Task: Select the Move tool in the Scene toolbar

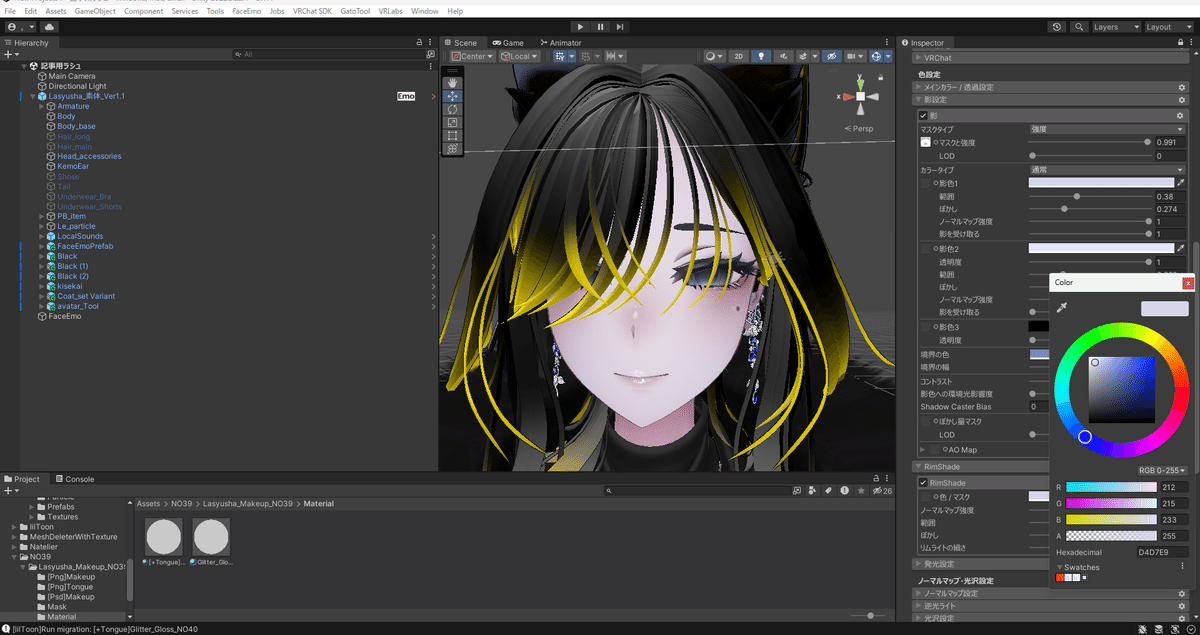Action: (x=453, y=96)
